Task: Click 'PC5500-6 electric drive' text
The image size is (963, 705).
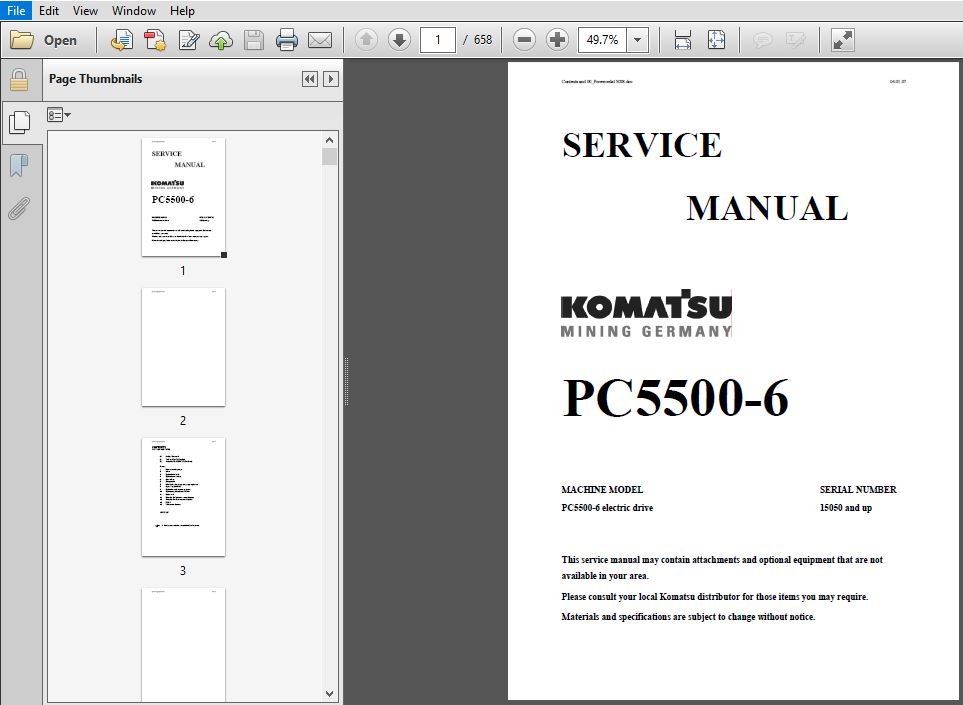Action: (x=607, y=508)
